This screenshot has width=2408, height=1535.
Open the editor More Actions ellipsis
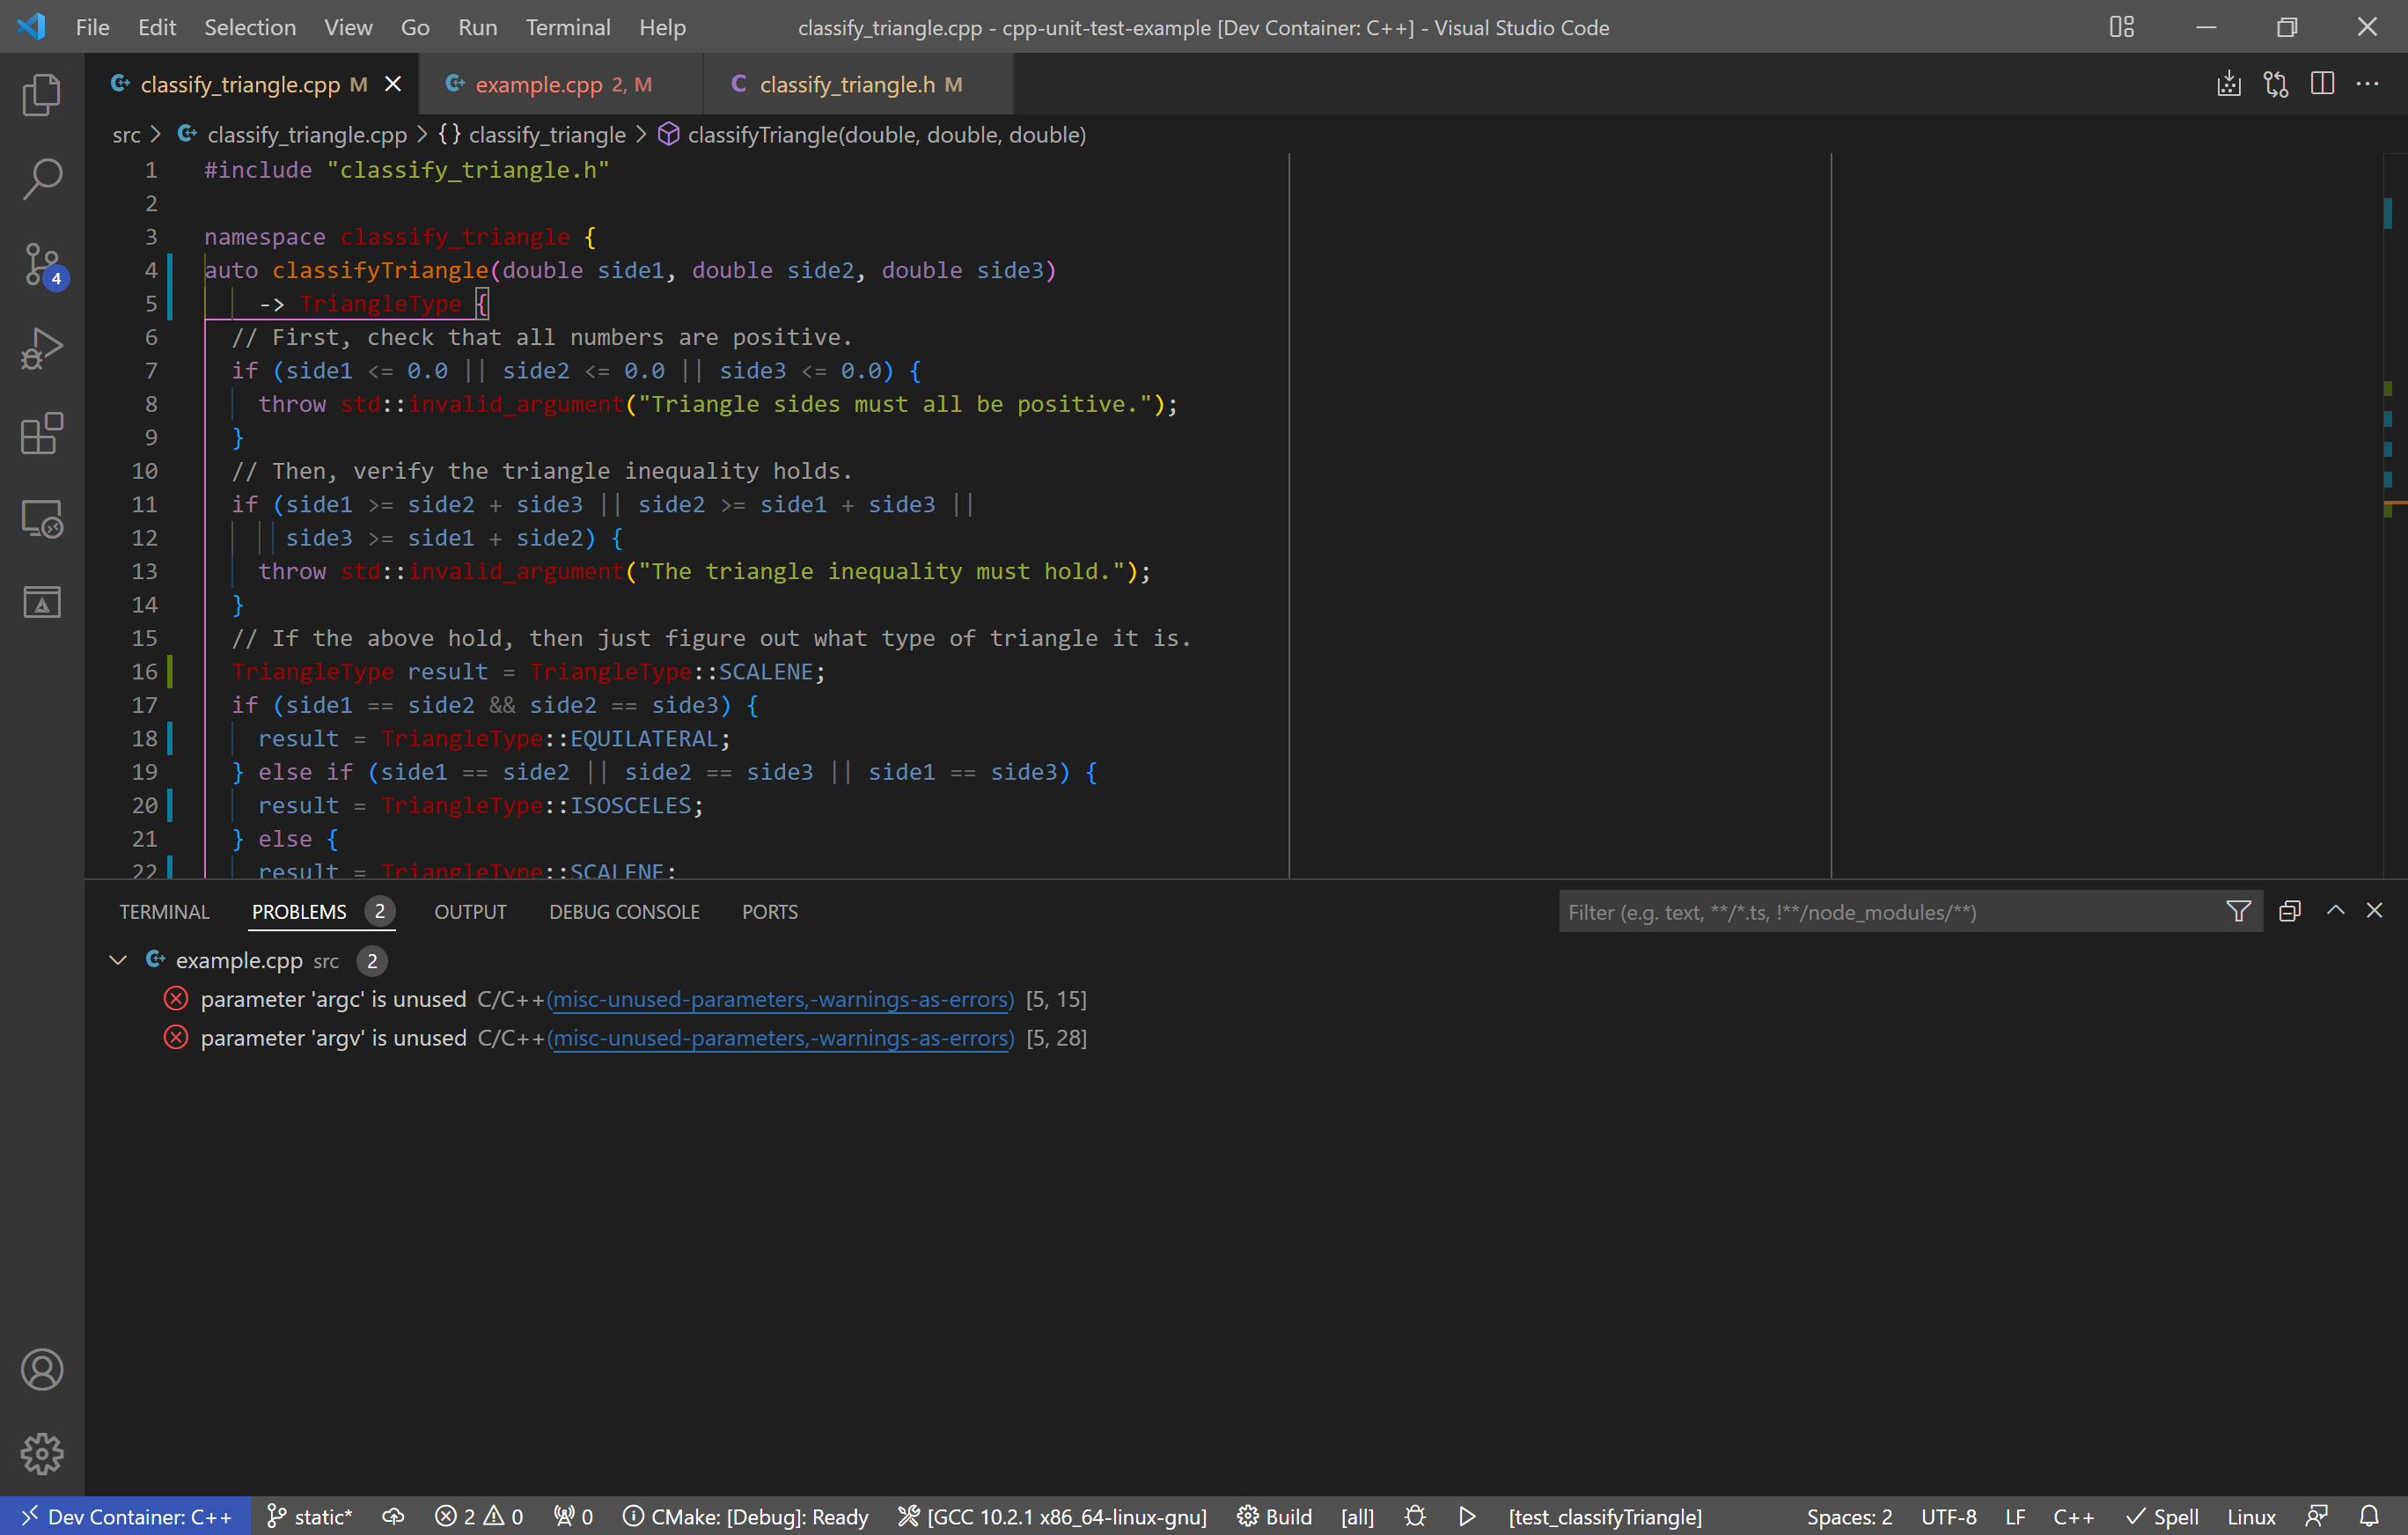click(2367, 84)
